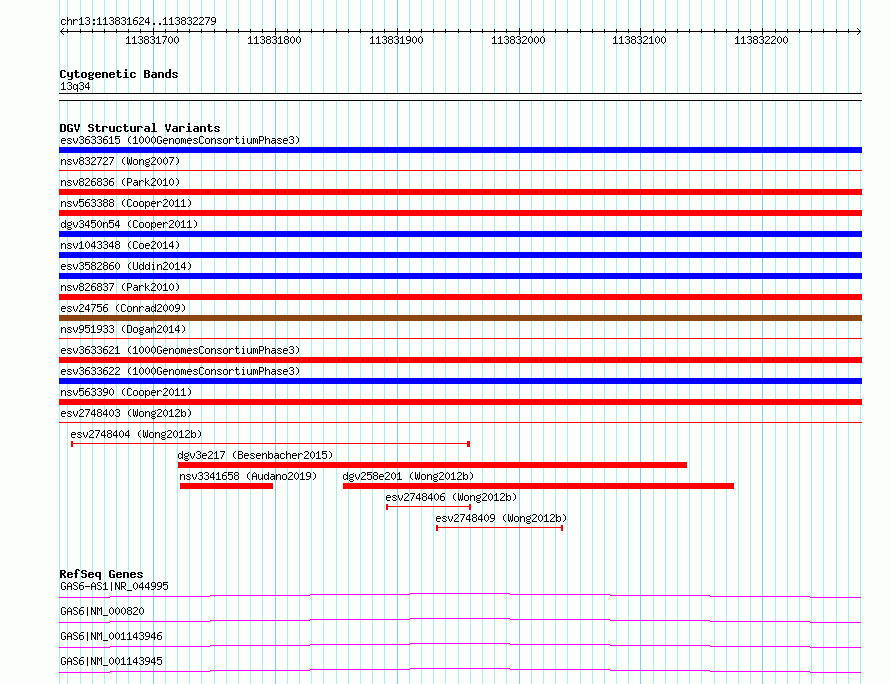This screenshot has width=890, height=684.
Task: Click ruler position 113832000
Action: click(x=518, y=40)
